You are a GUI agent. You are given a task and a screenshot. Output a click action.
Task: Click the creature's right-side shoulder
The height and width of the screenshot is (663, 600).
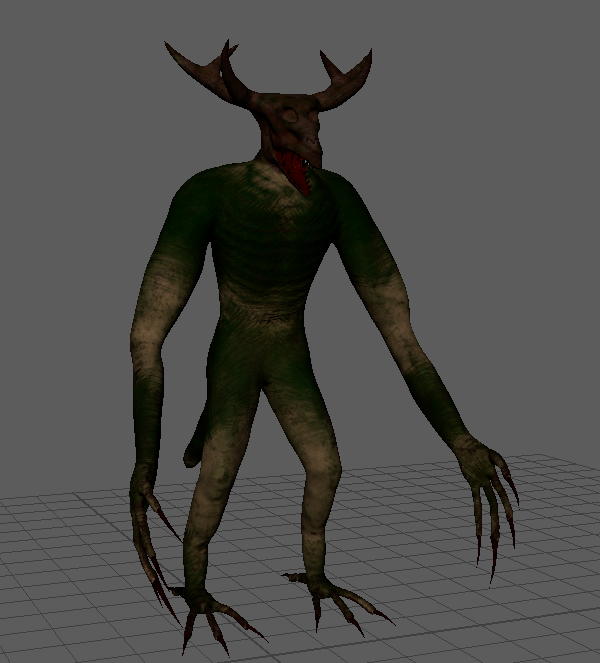coord(352,205)
